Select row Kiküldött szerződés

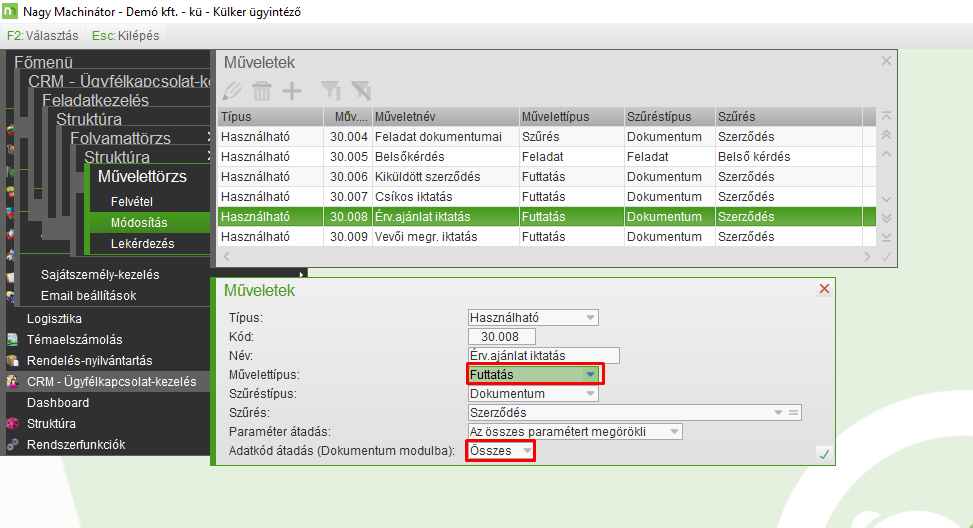point(547,176)
